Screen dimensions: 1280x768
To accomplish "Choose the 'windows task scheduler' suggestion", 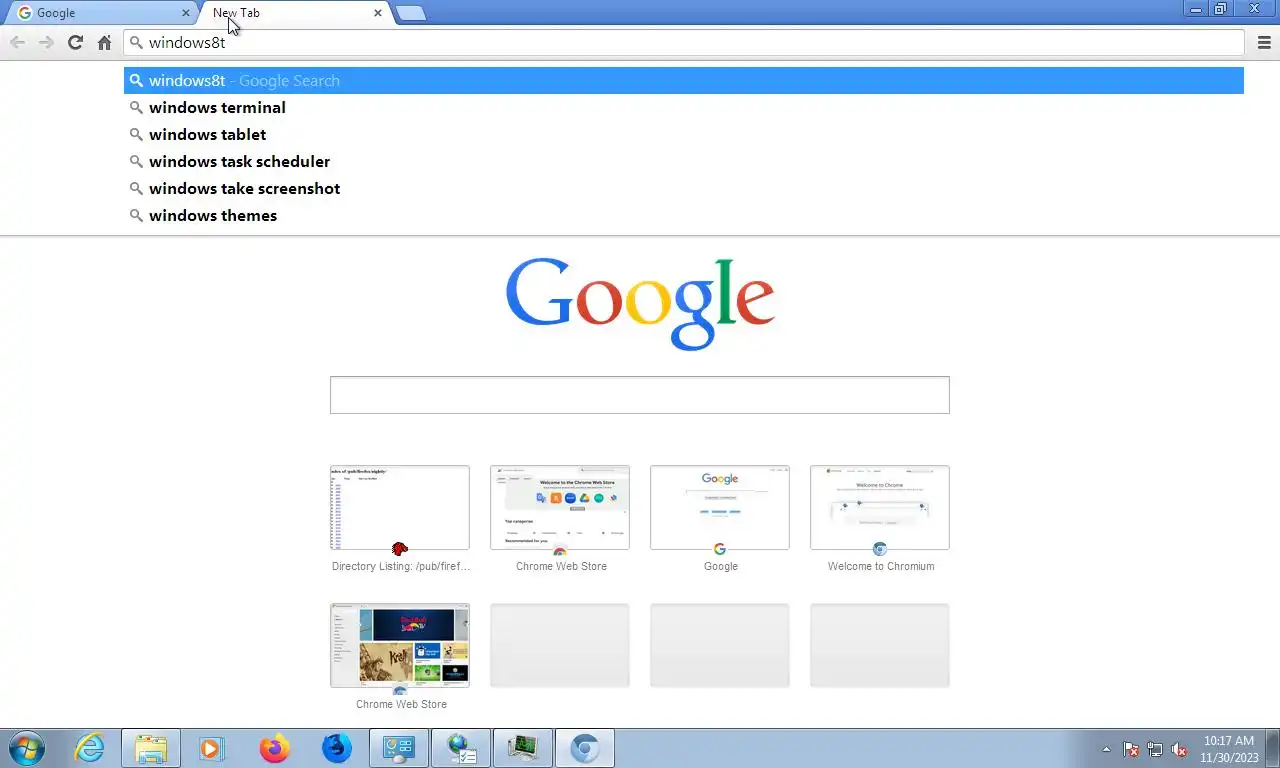I will [684, 161].
